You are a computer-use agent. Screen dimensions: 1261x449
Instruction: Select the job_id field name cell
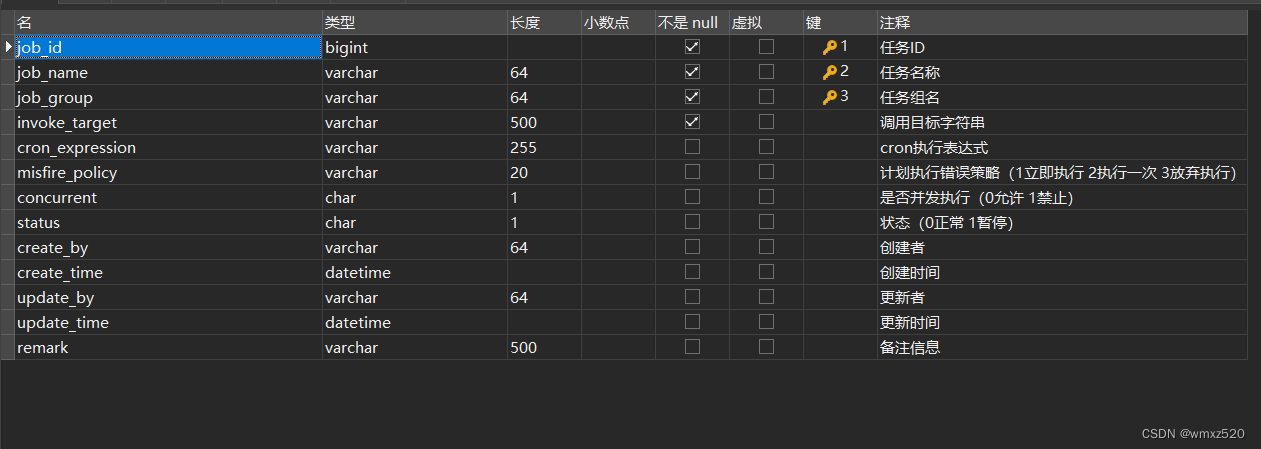pyautogui.click(x=169, y=47)
